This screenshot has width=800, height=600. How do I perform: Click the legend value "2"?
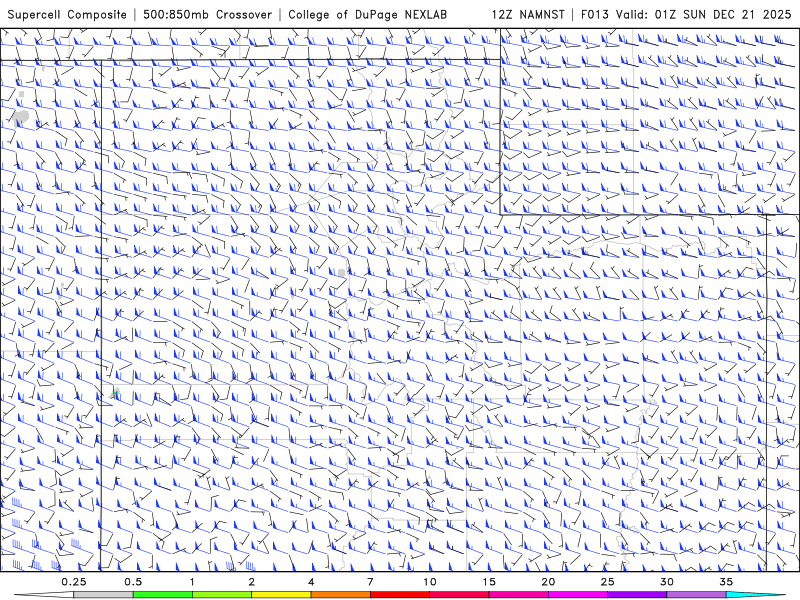[x=252, y=582]
